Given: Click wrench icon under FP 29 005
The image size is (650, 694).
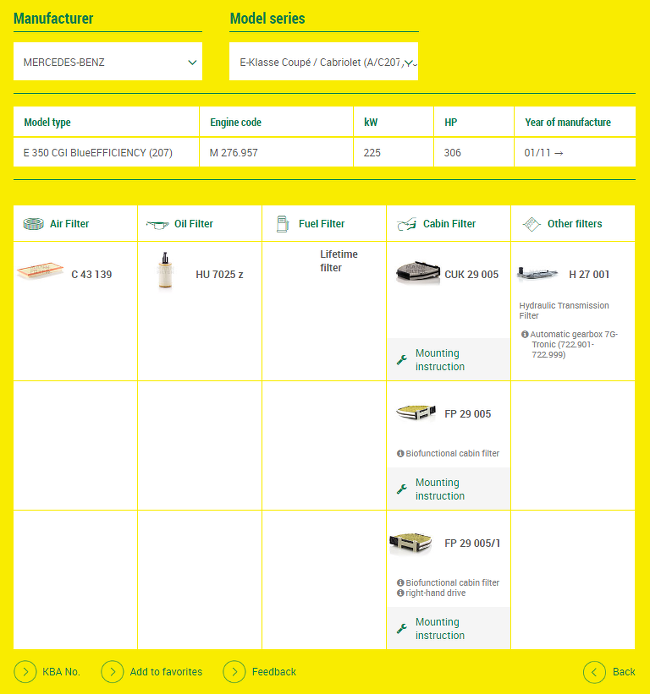Looking at the screenshot, I should pos(402,489).
